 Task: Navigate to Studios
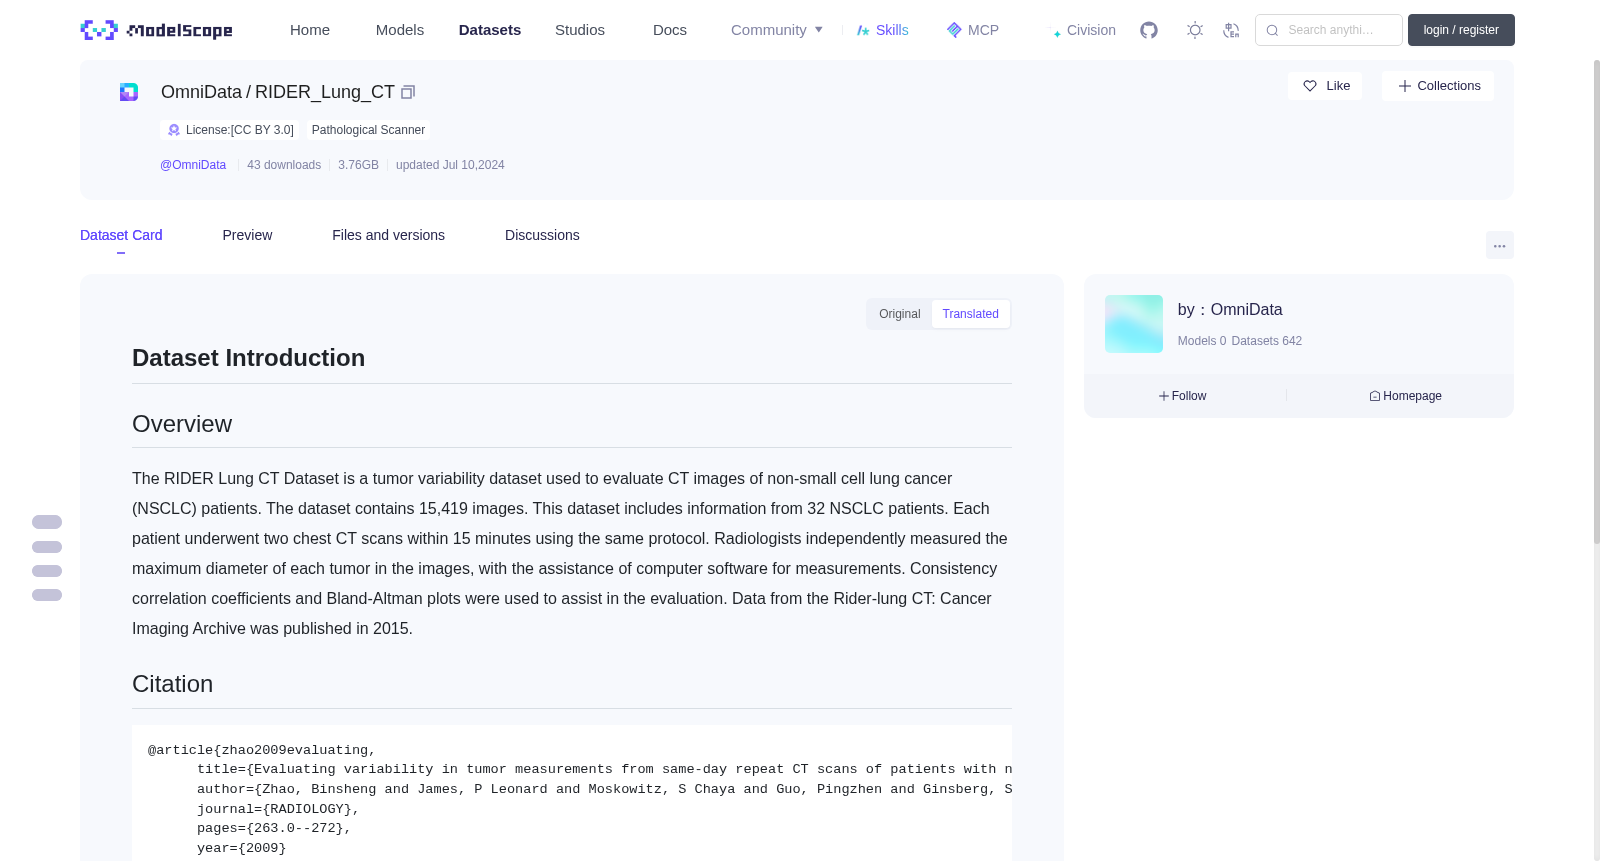click(x=580, y=30)
